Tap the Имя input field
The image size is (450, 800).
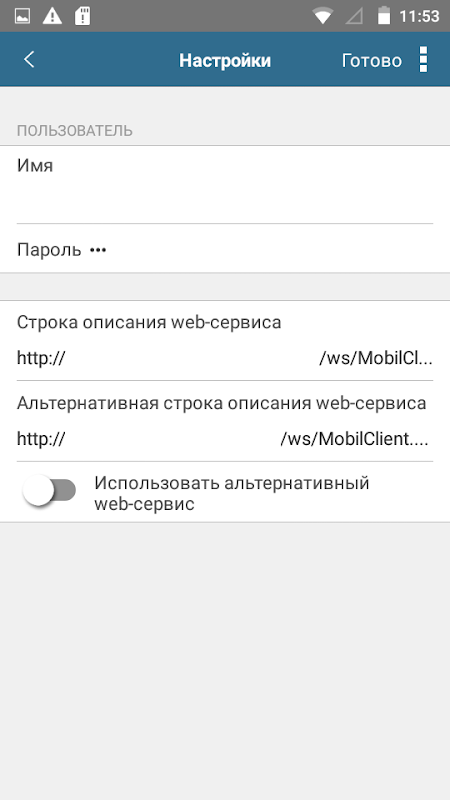point(225,185)
